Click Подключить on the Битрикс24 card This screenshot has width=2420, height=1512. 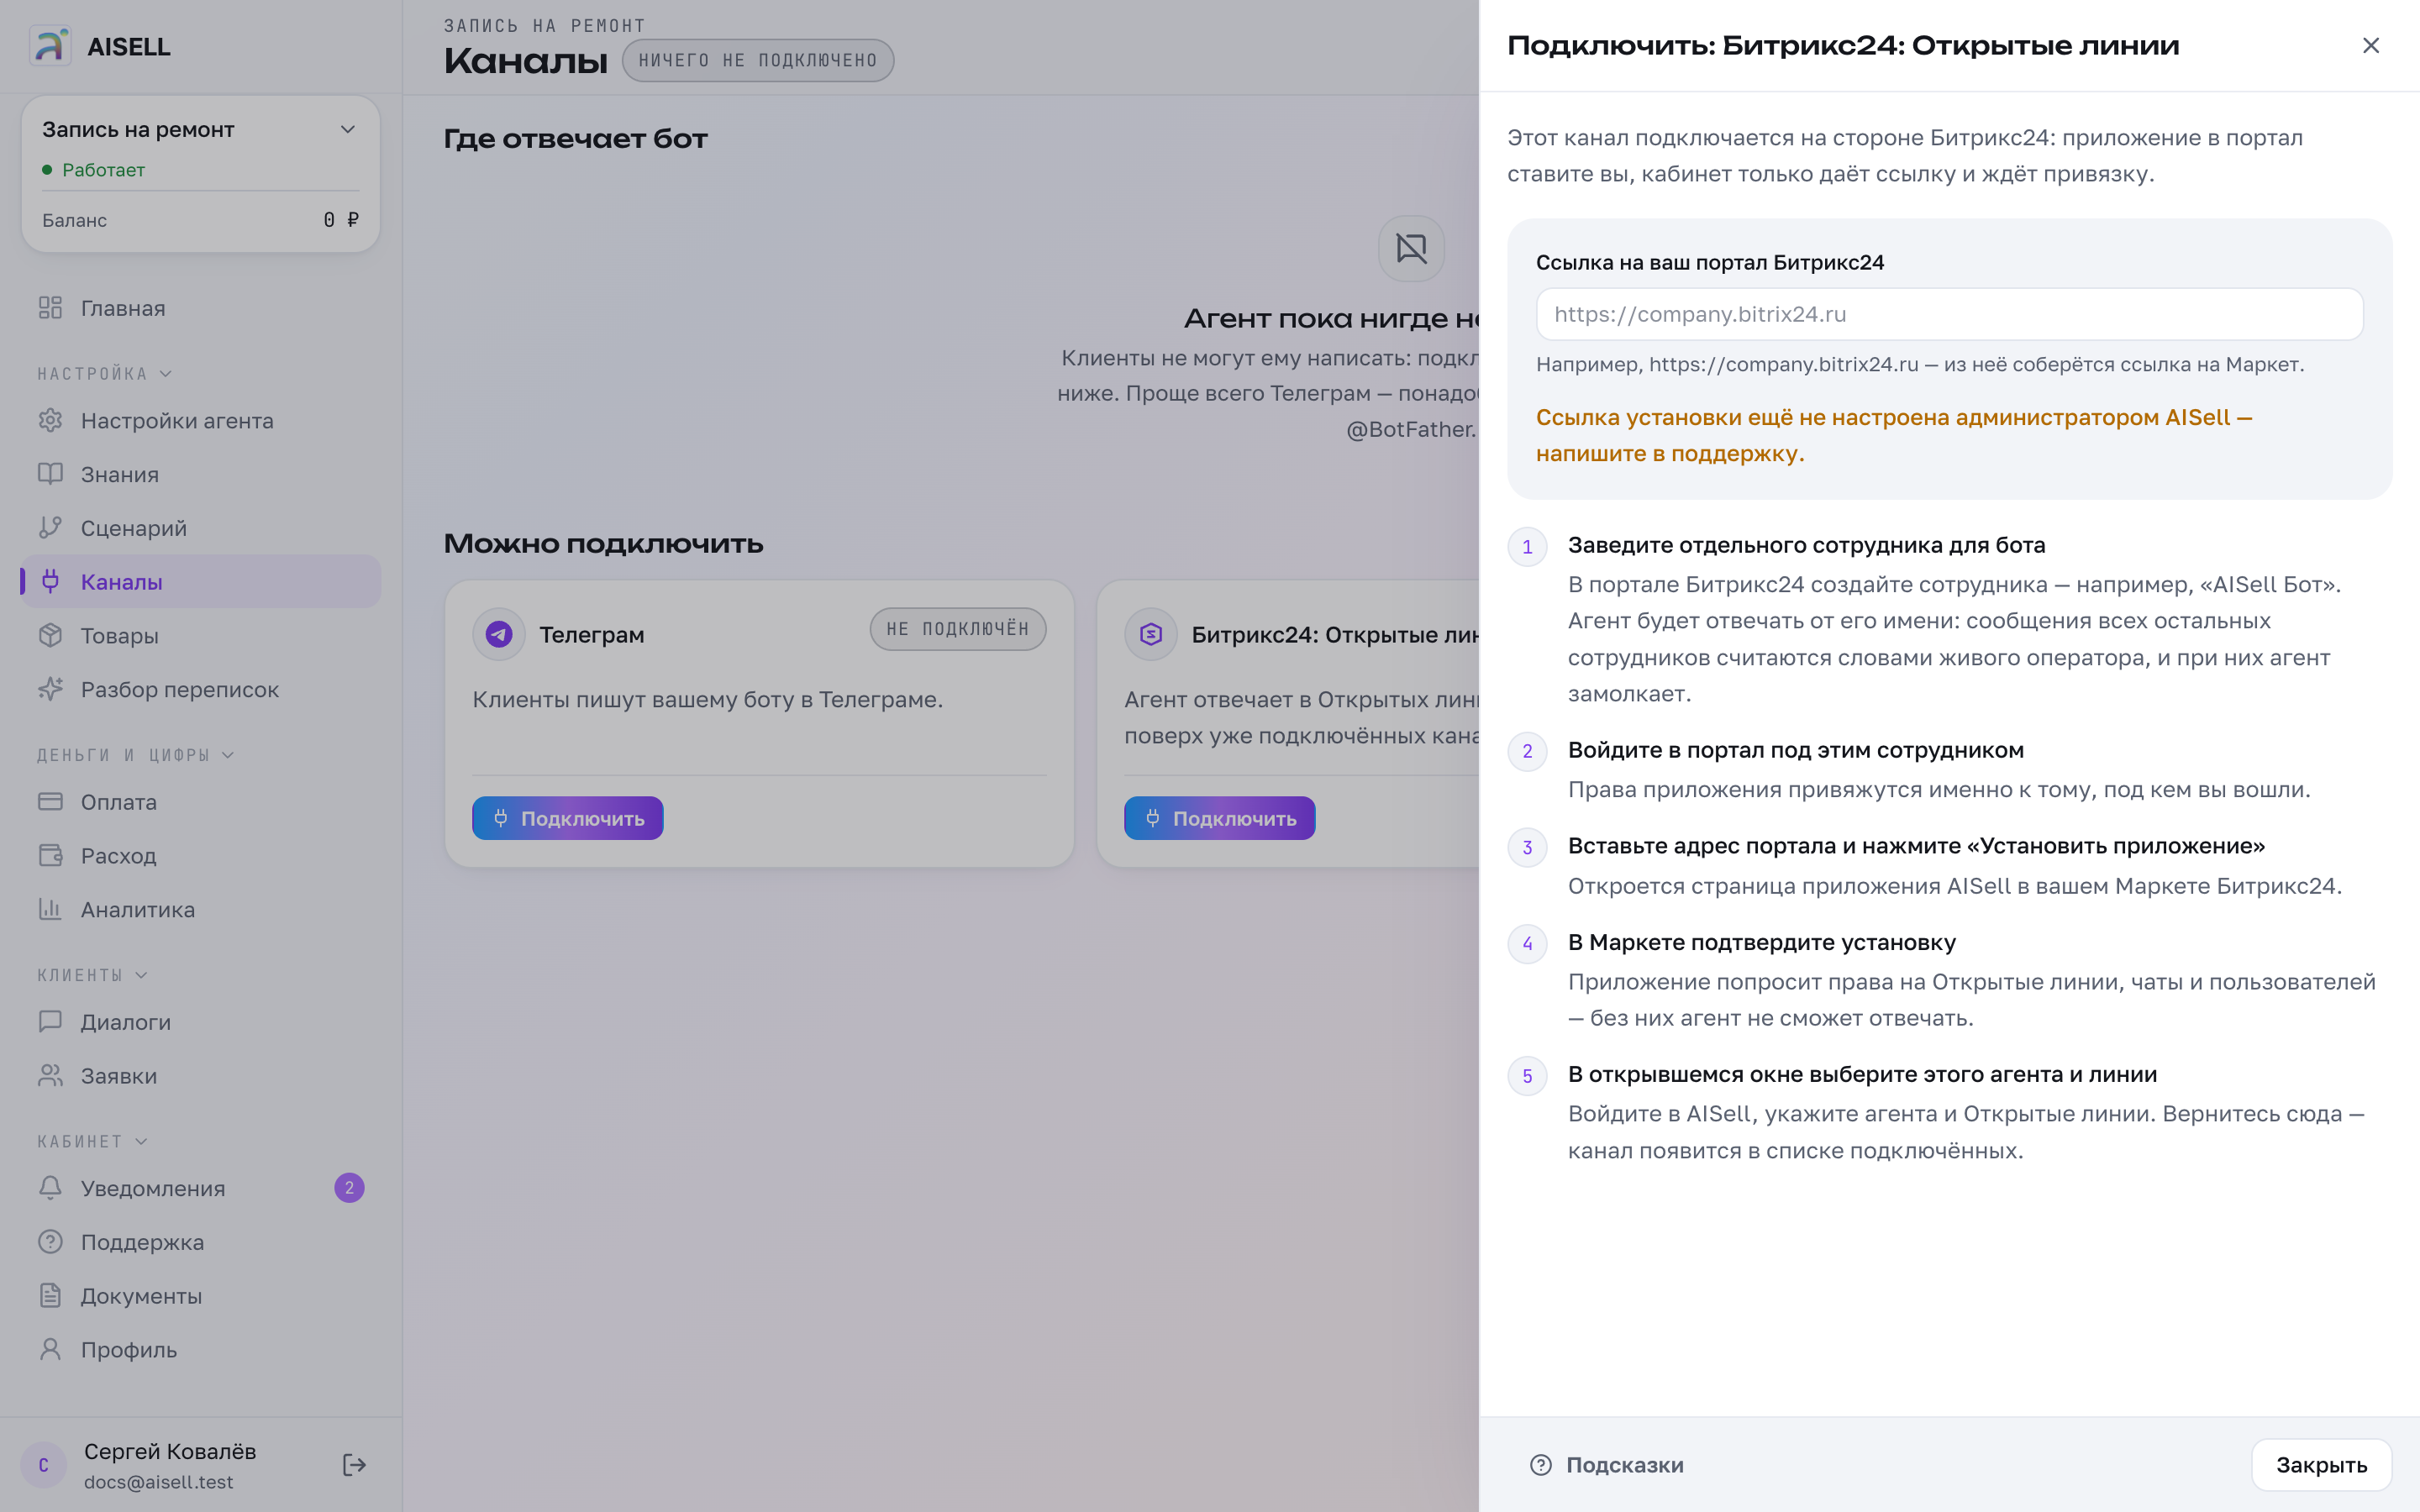pyautogui.click(x=1220, y=818)
